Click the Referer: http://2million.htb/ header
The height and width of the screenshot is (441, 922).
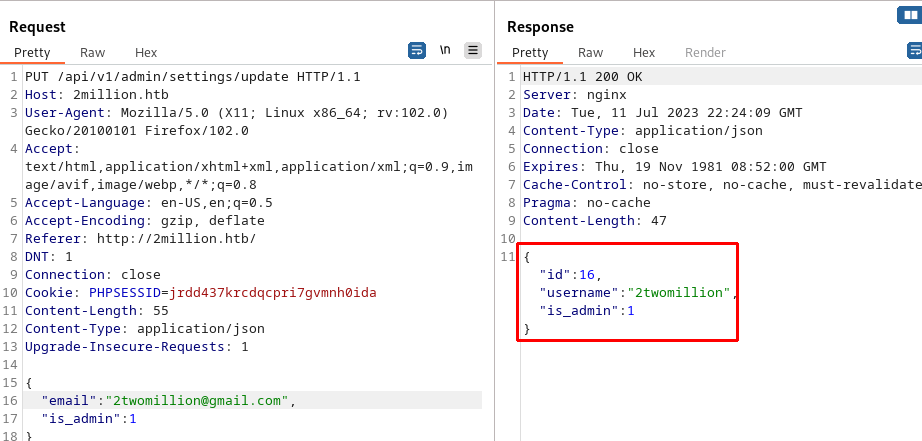(x=141, y=239)
